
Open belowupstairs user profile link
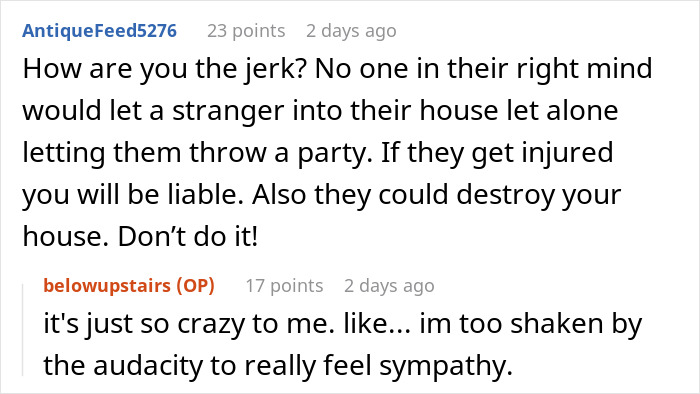coord(107,286)
